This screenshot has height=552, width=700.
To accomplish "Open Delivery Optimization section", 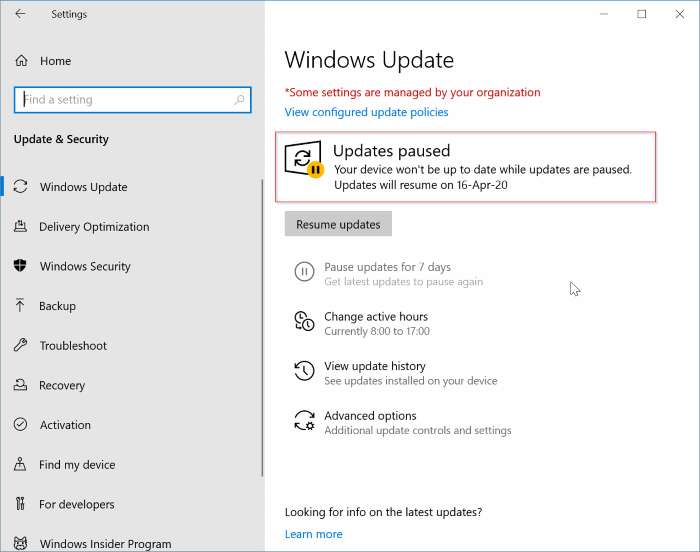I will pyautogui.click(x=94, y=226).
